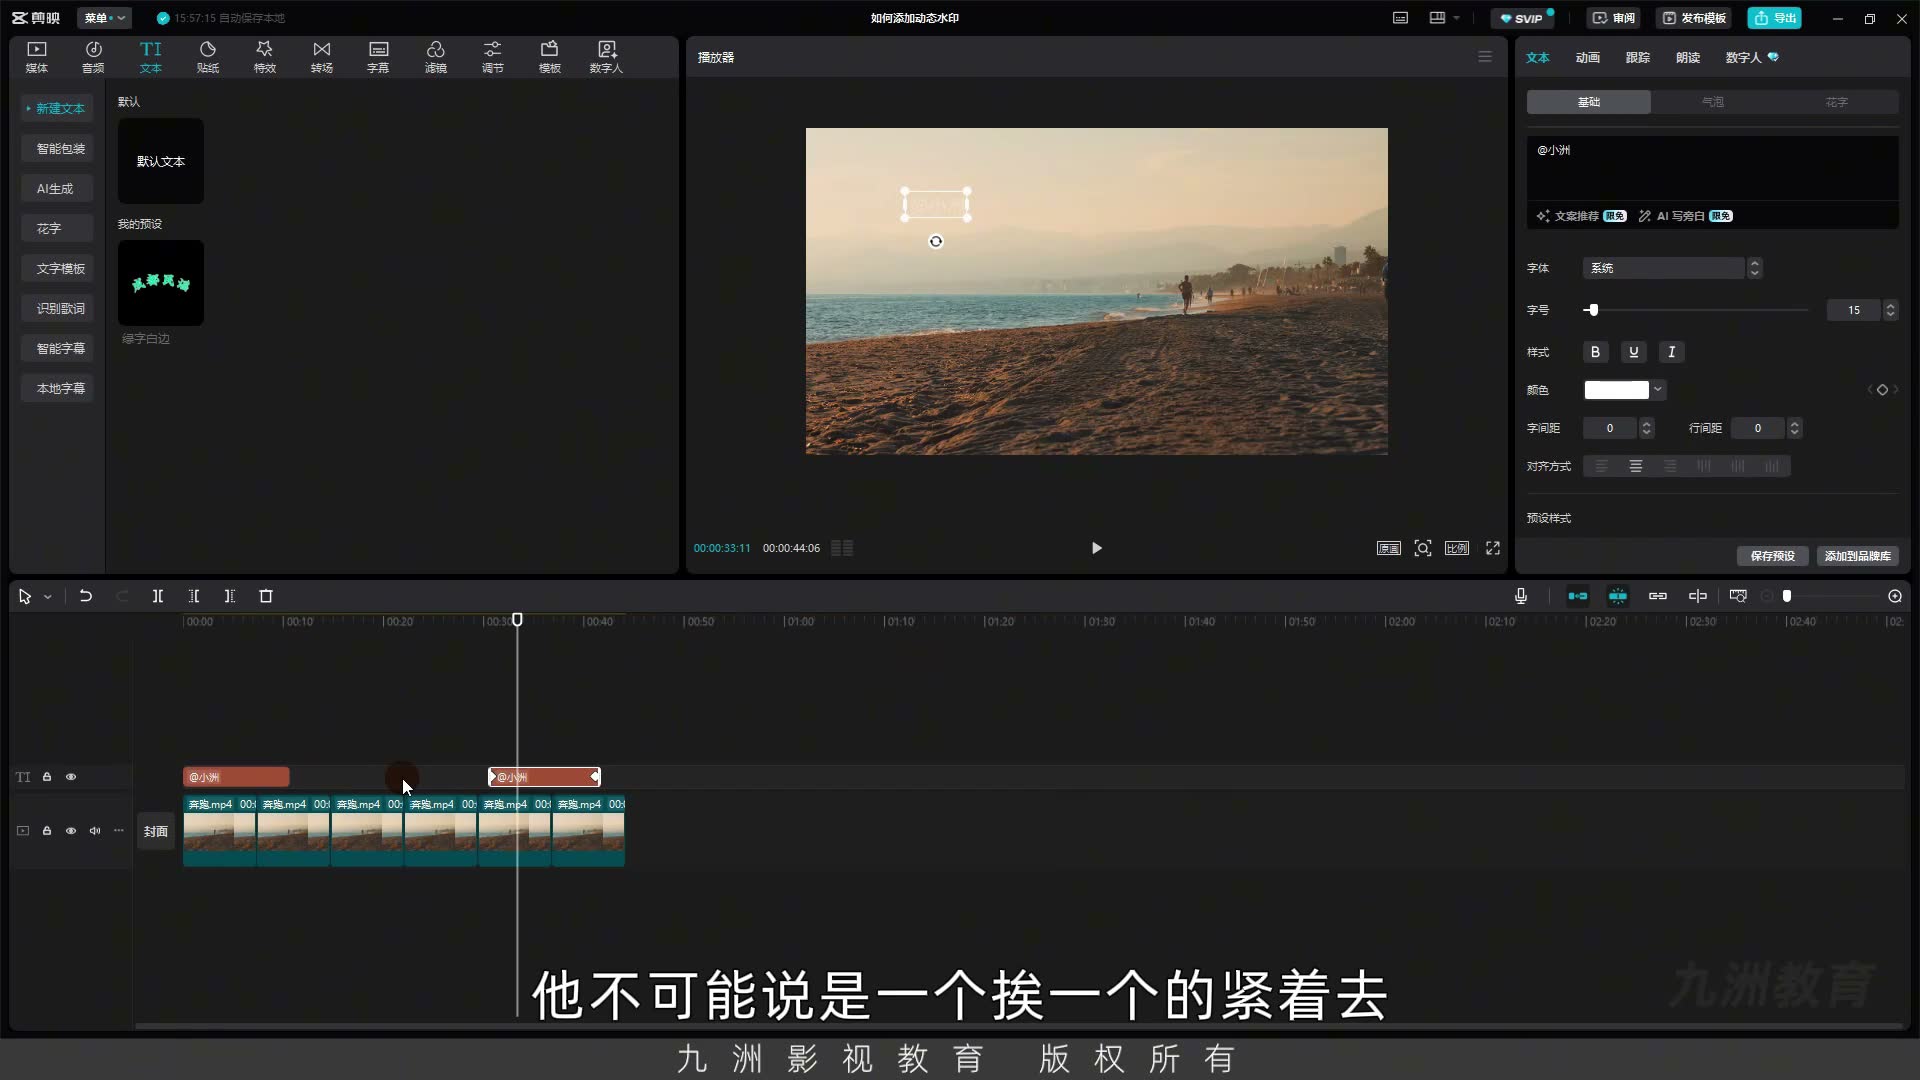Open 智能包装 in text sidebar
Viewport: 1920px width, 1080px height.
pyautogui.click(x=59, y=148)
